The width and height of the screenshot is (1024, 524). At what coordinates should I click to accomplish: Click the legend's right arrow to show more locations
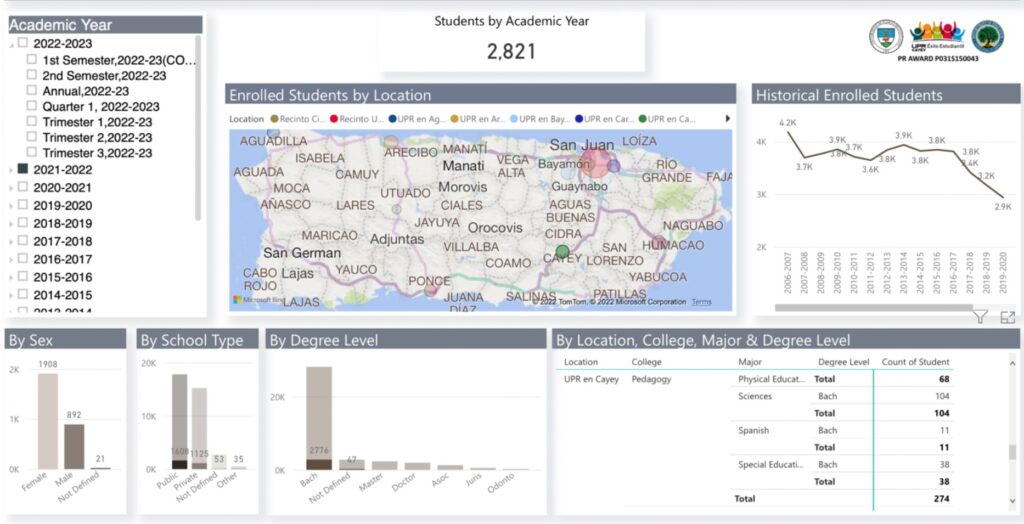tap(727, 119)
